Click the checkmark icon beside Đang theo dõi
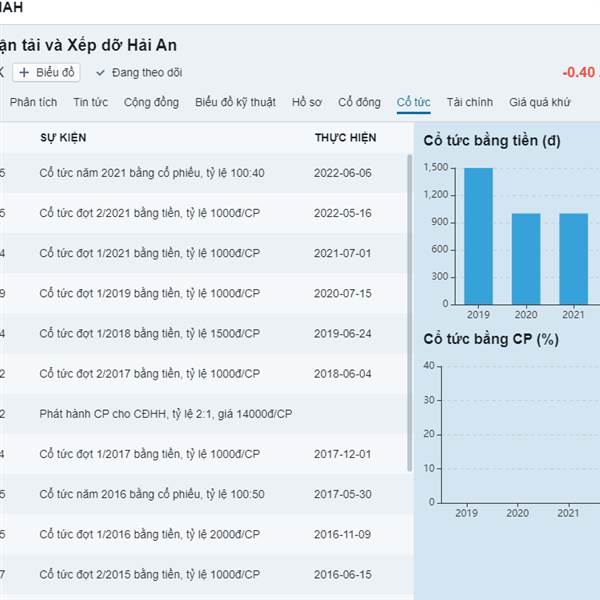This screenshot has height=600, width=600. (100, 73)
